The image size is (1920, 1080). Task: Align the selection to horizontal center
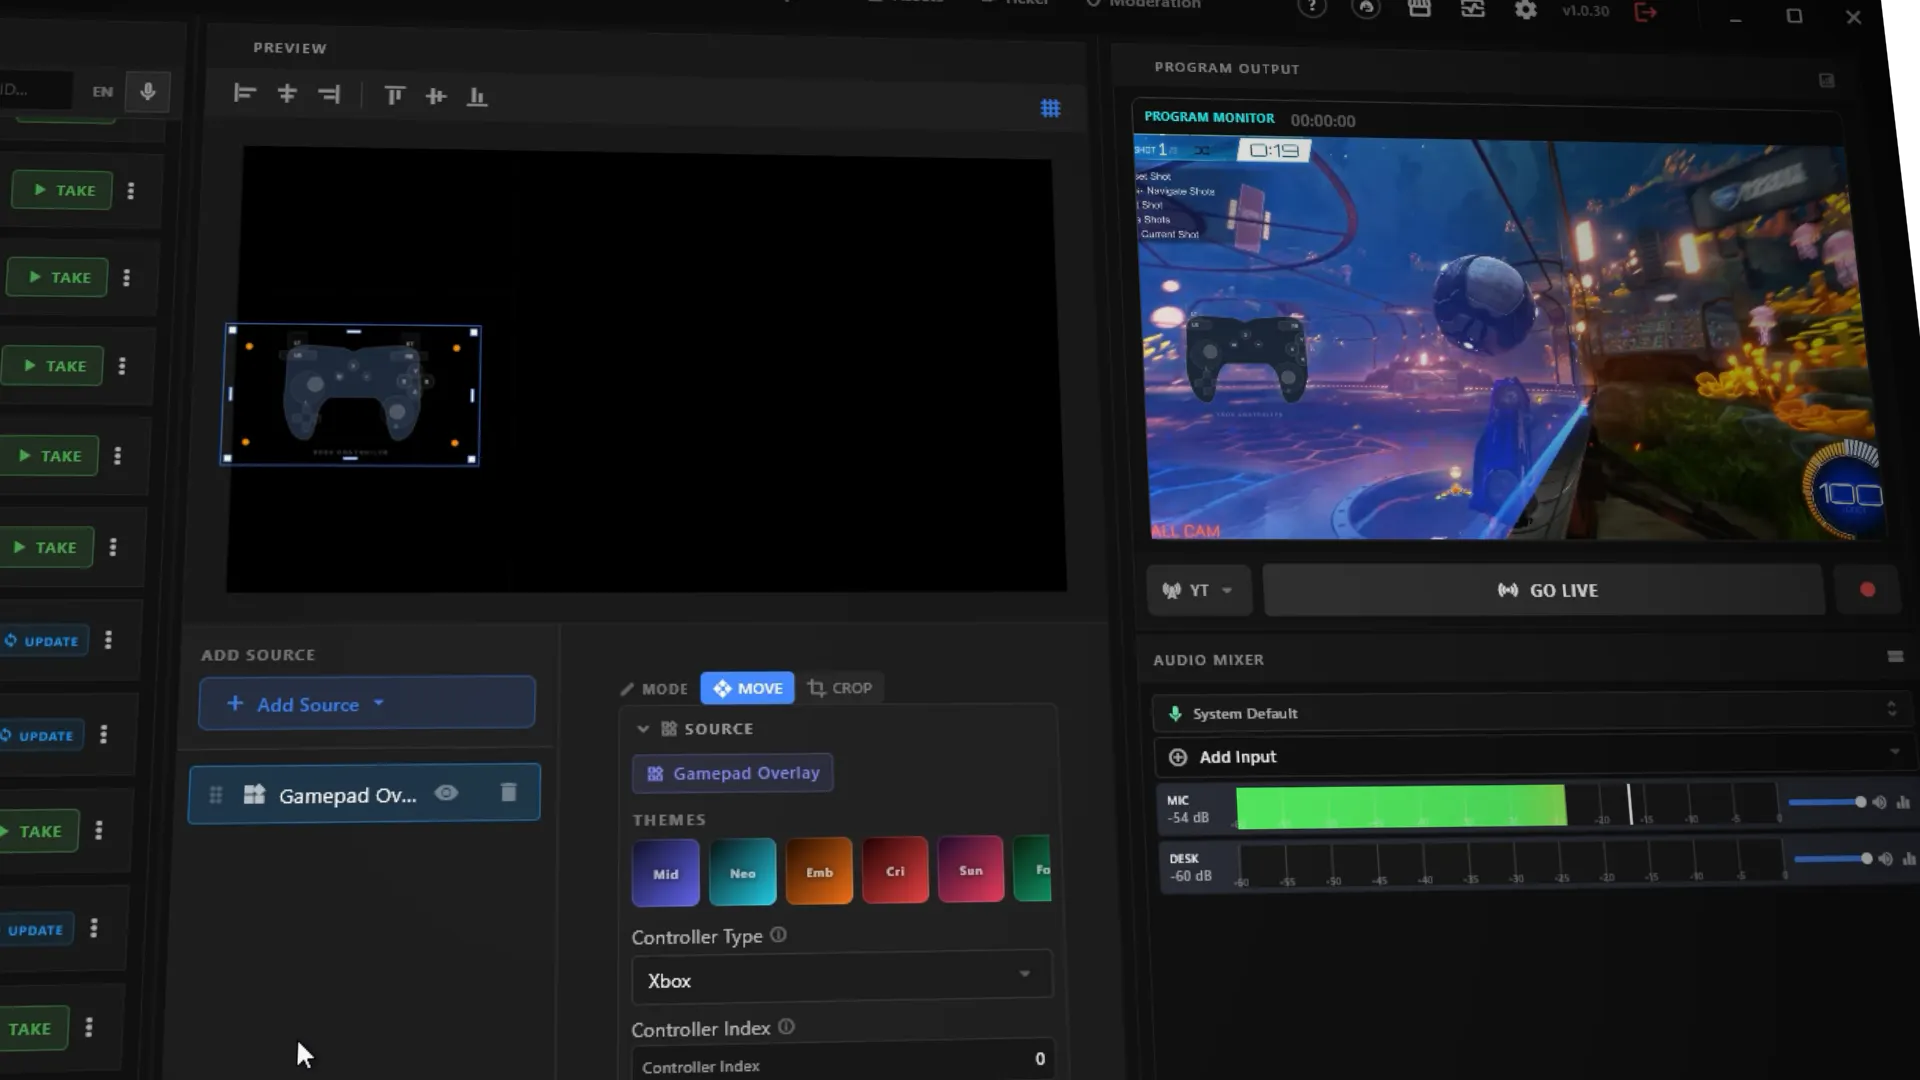click(287, 94)
